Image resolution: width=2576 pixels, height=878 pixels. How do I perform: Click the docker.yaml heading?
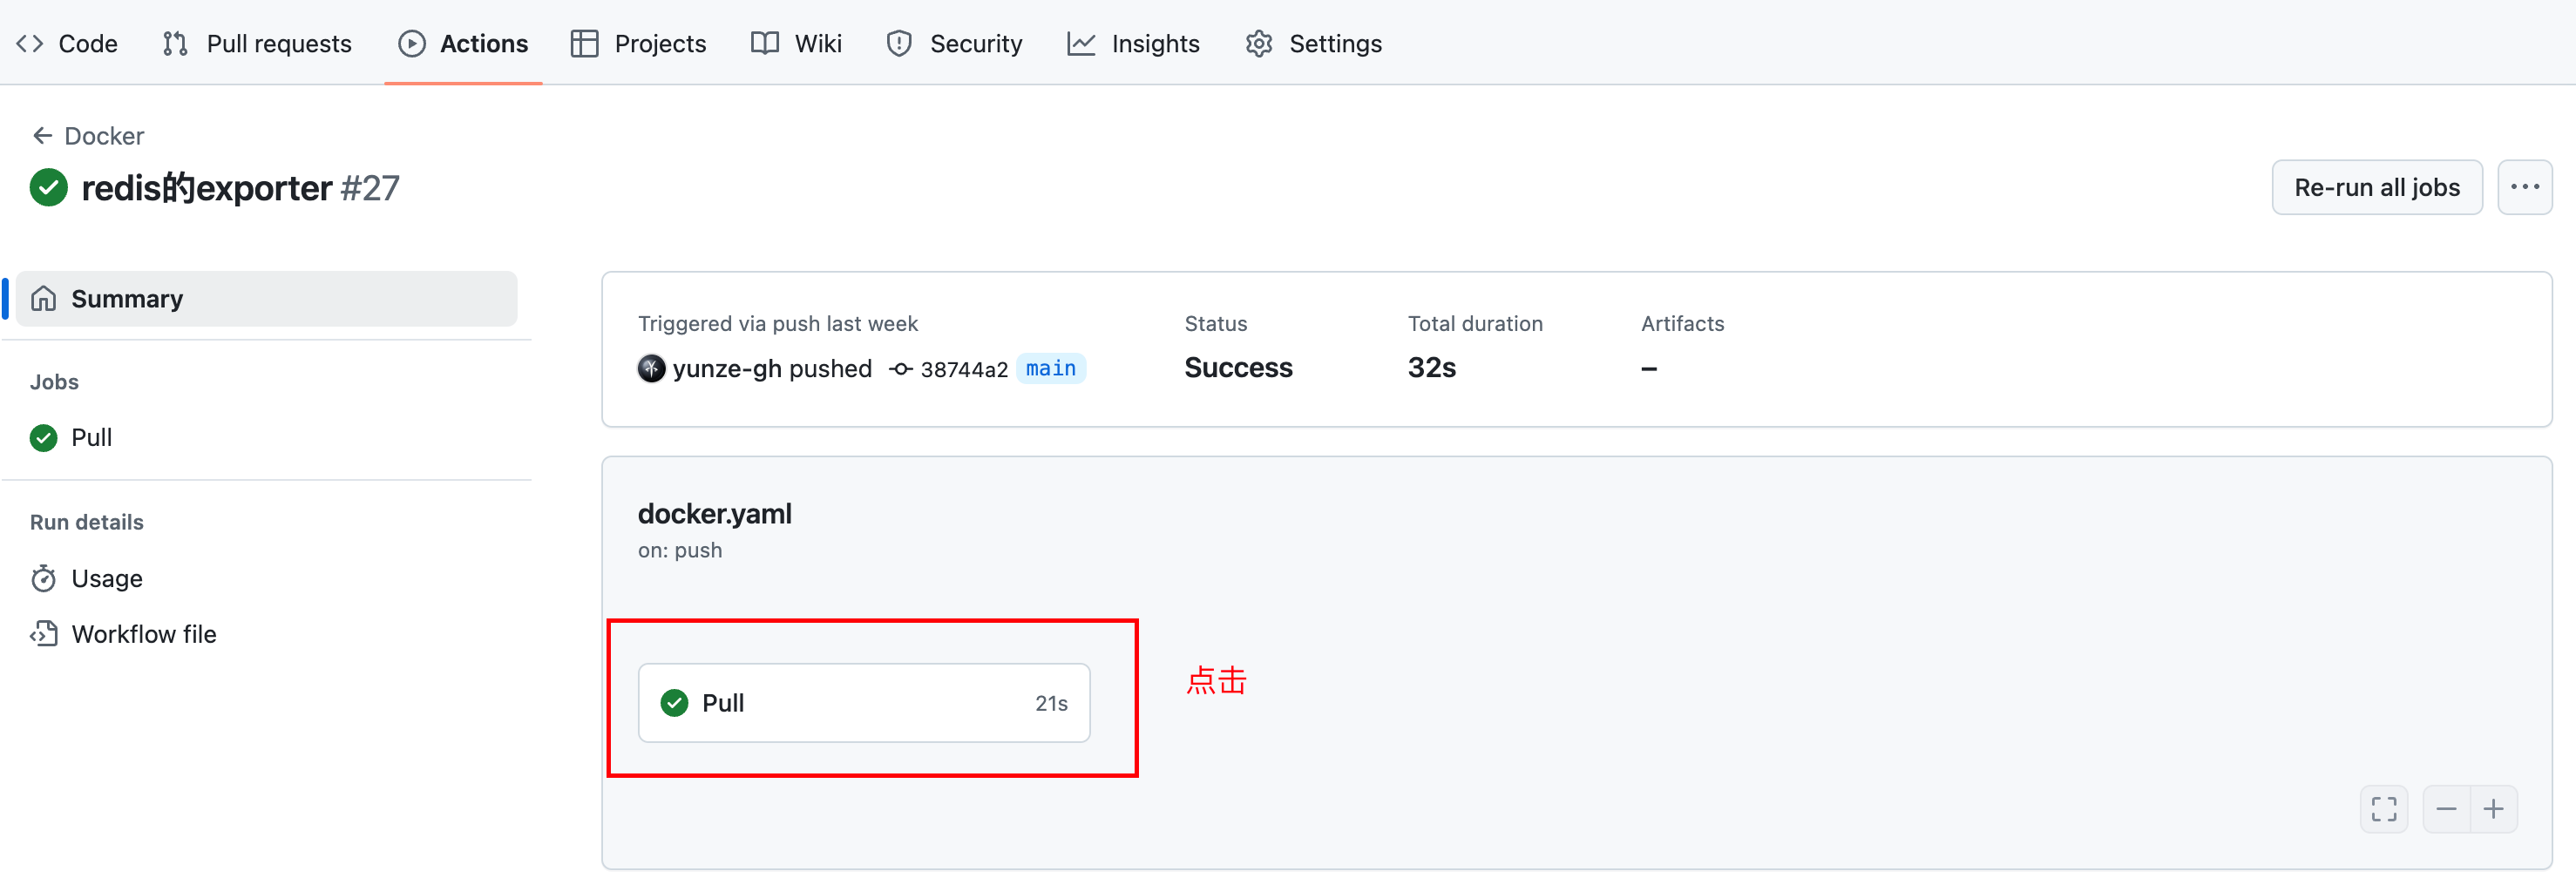714,513
